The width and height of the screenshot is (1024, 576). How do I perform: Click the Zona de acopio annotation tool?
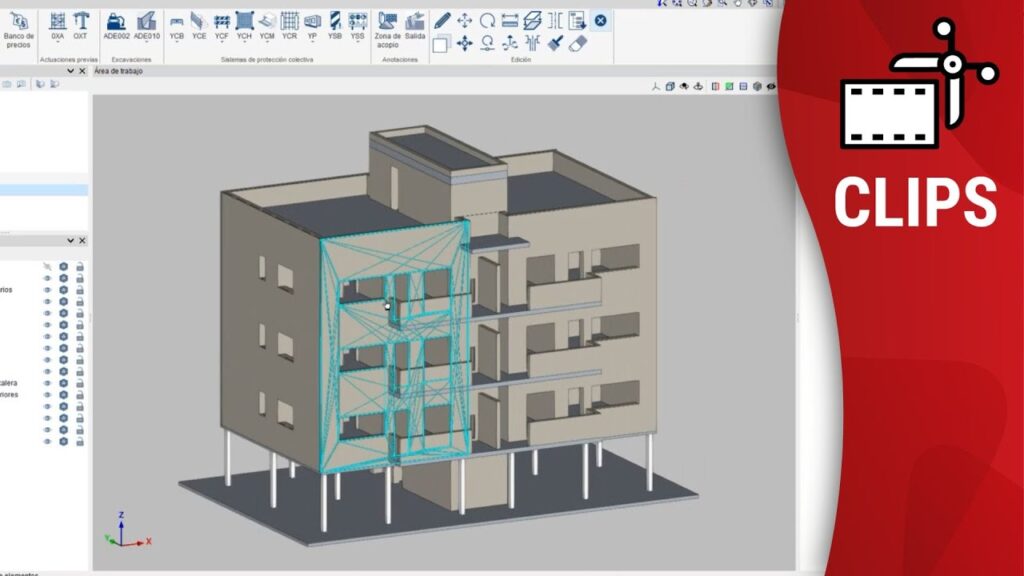coord(387,22)
